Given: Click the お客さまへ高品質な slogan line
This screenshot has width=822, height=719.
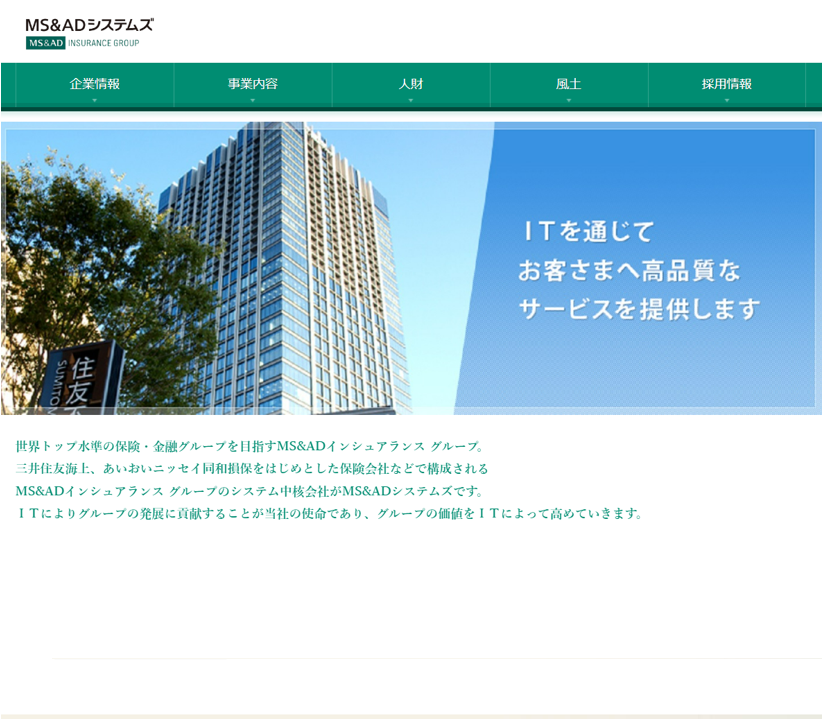Looking at the screenshot, I should [x=629, y=270].
